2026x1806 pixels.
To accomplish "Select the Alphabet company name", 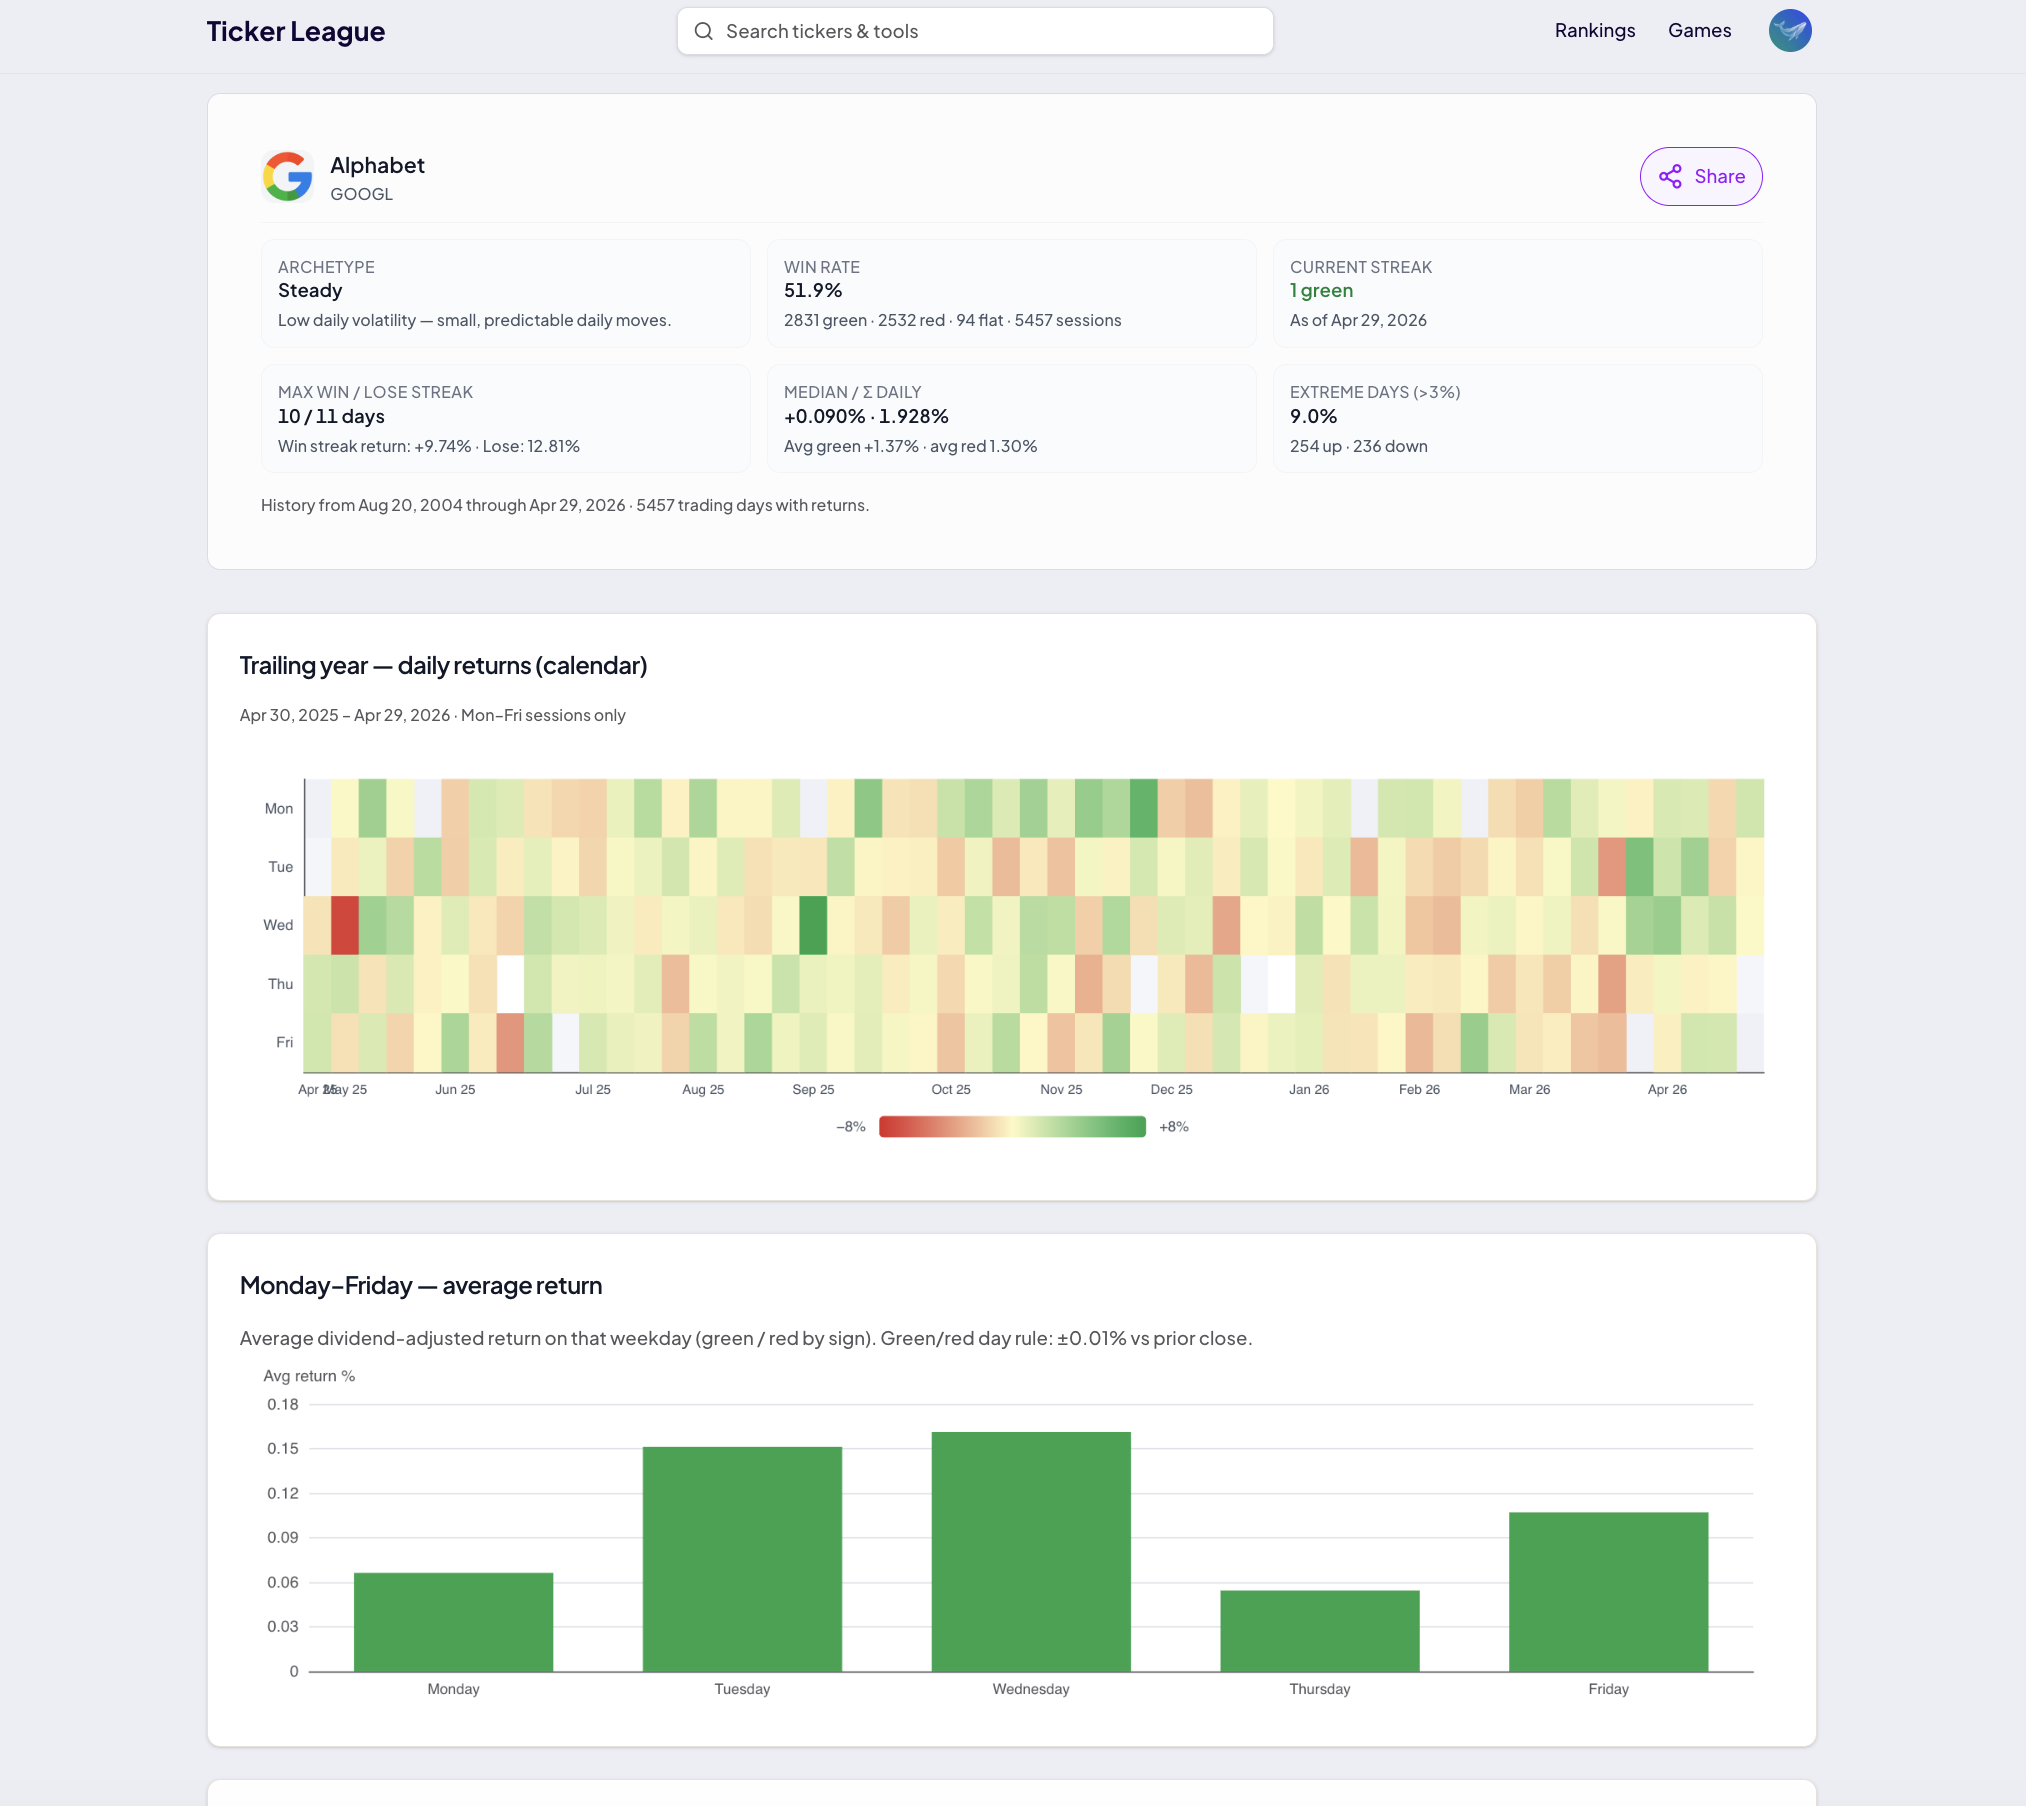I will tap(377, 165).
